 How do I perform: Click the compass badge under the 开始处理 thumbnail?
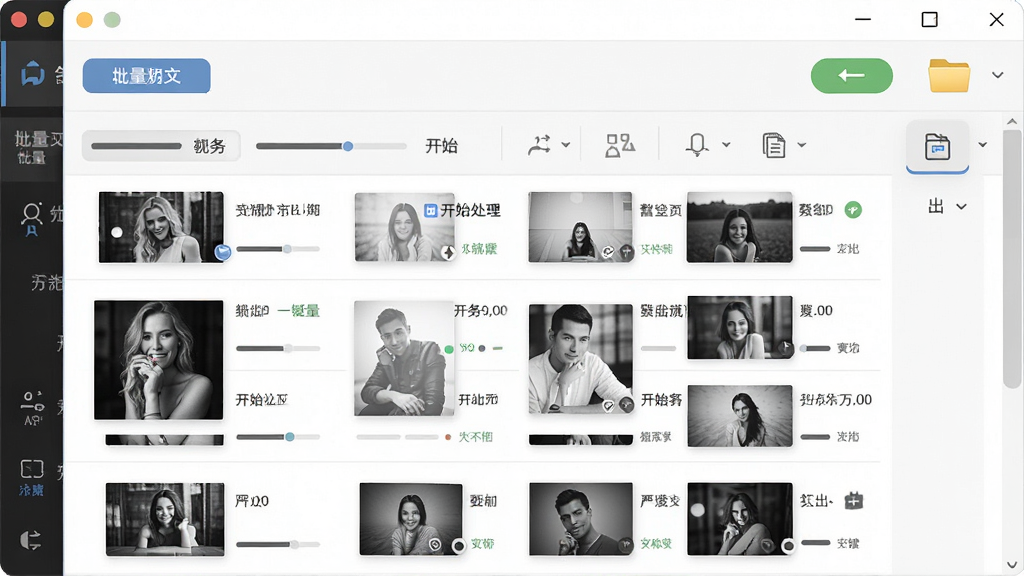point(448,252)
